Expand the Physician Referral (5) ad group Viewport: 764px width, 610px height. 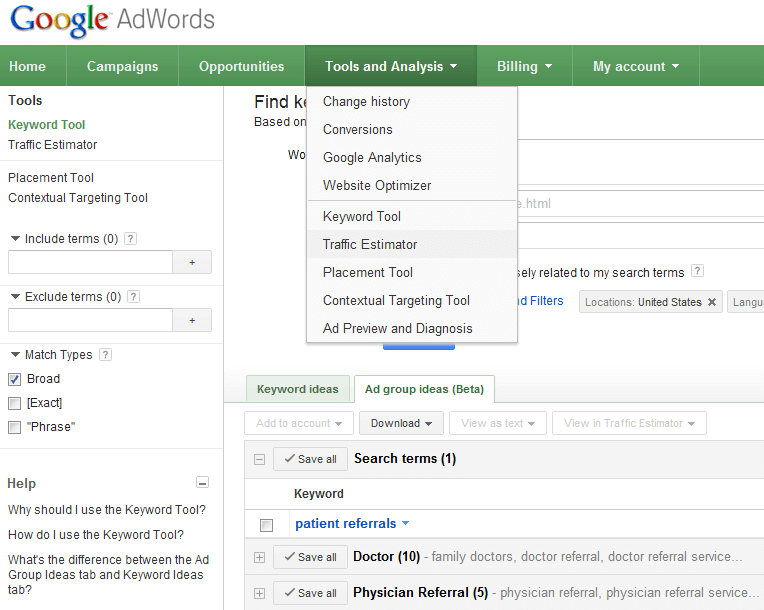coord(260,593)
